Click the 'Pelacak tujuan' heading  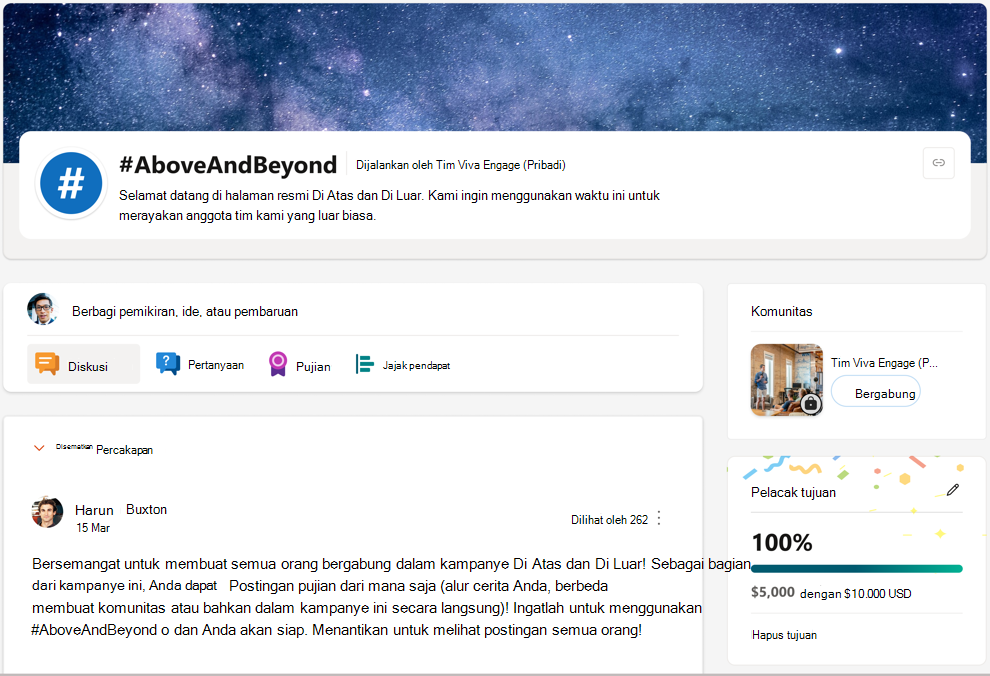coord(793,492)
